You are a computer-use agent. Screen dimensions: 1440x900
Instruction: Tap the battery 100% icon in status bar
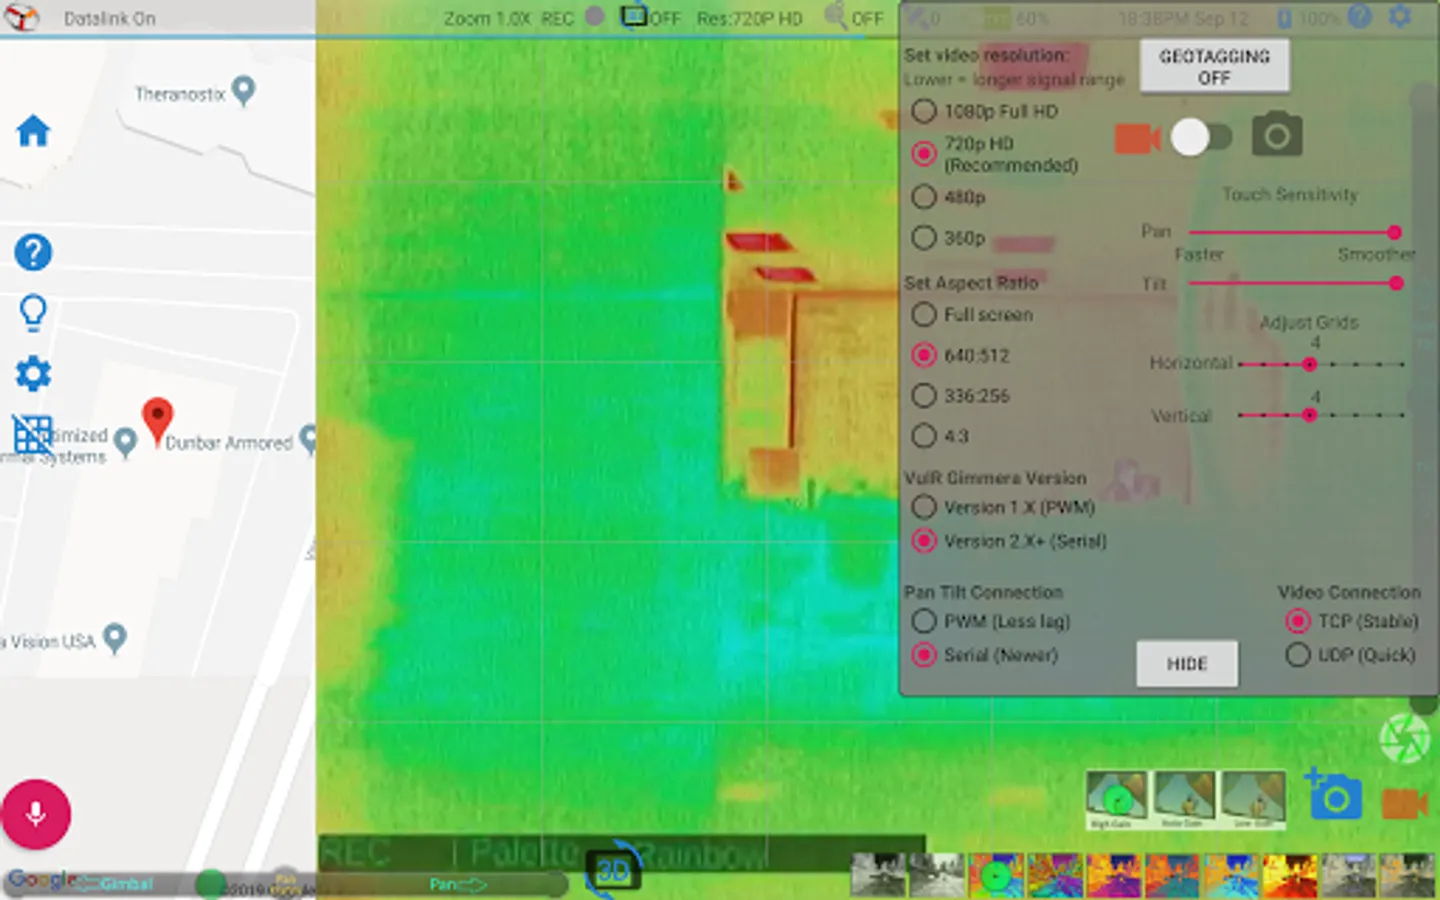click(x=1285, y=18)
